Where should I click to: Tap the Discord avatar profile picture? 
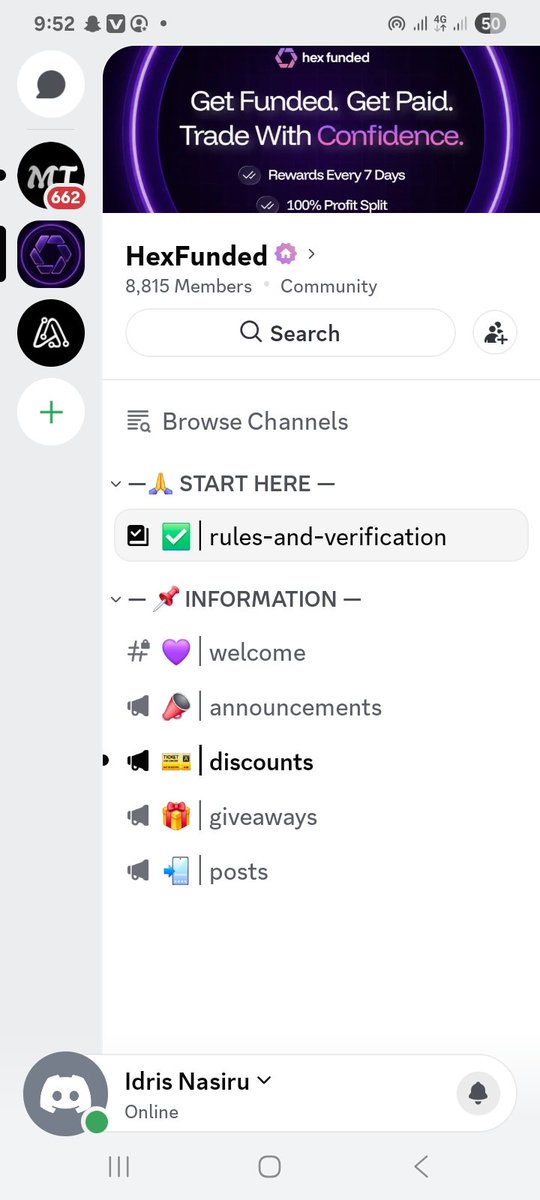point(65,1092)
